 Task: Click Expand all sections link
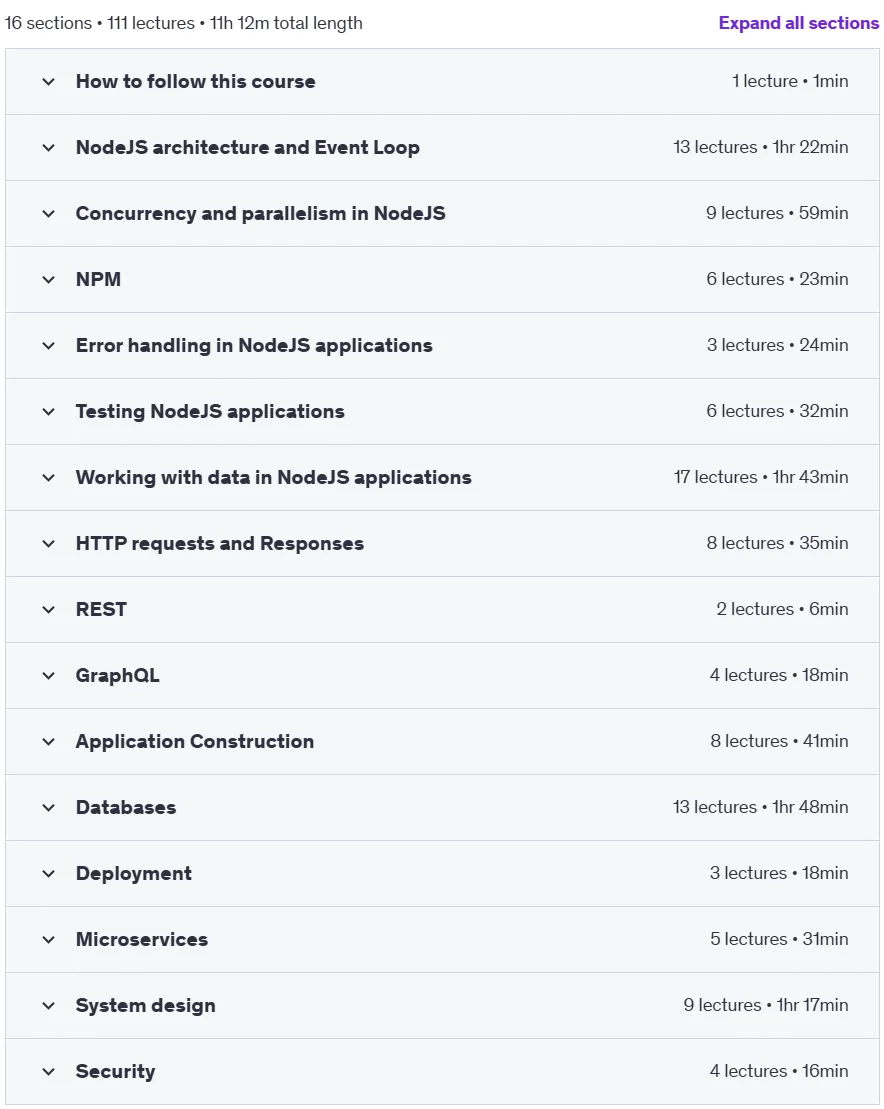[x=798, y=23]
